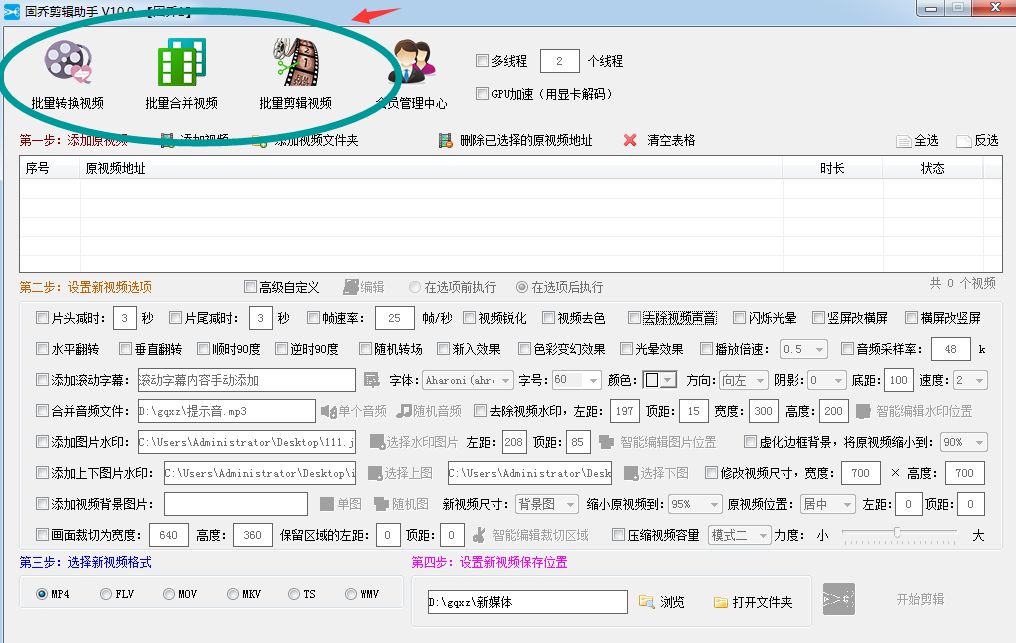Click the 打开文件夹 open folder icon
Viewport: 1016px width, 643px height.
pos(721,602)
